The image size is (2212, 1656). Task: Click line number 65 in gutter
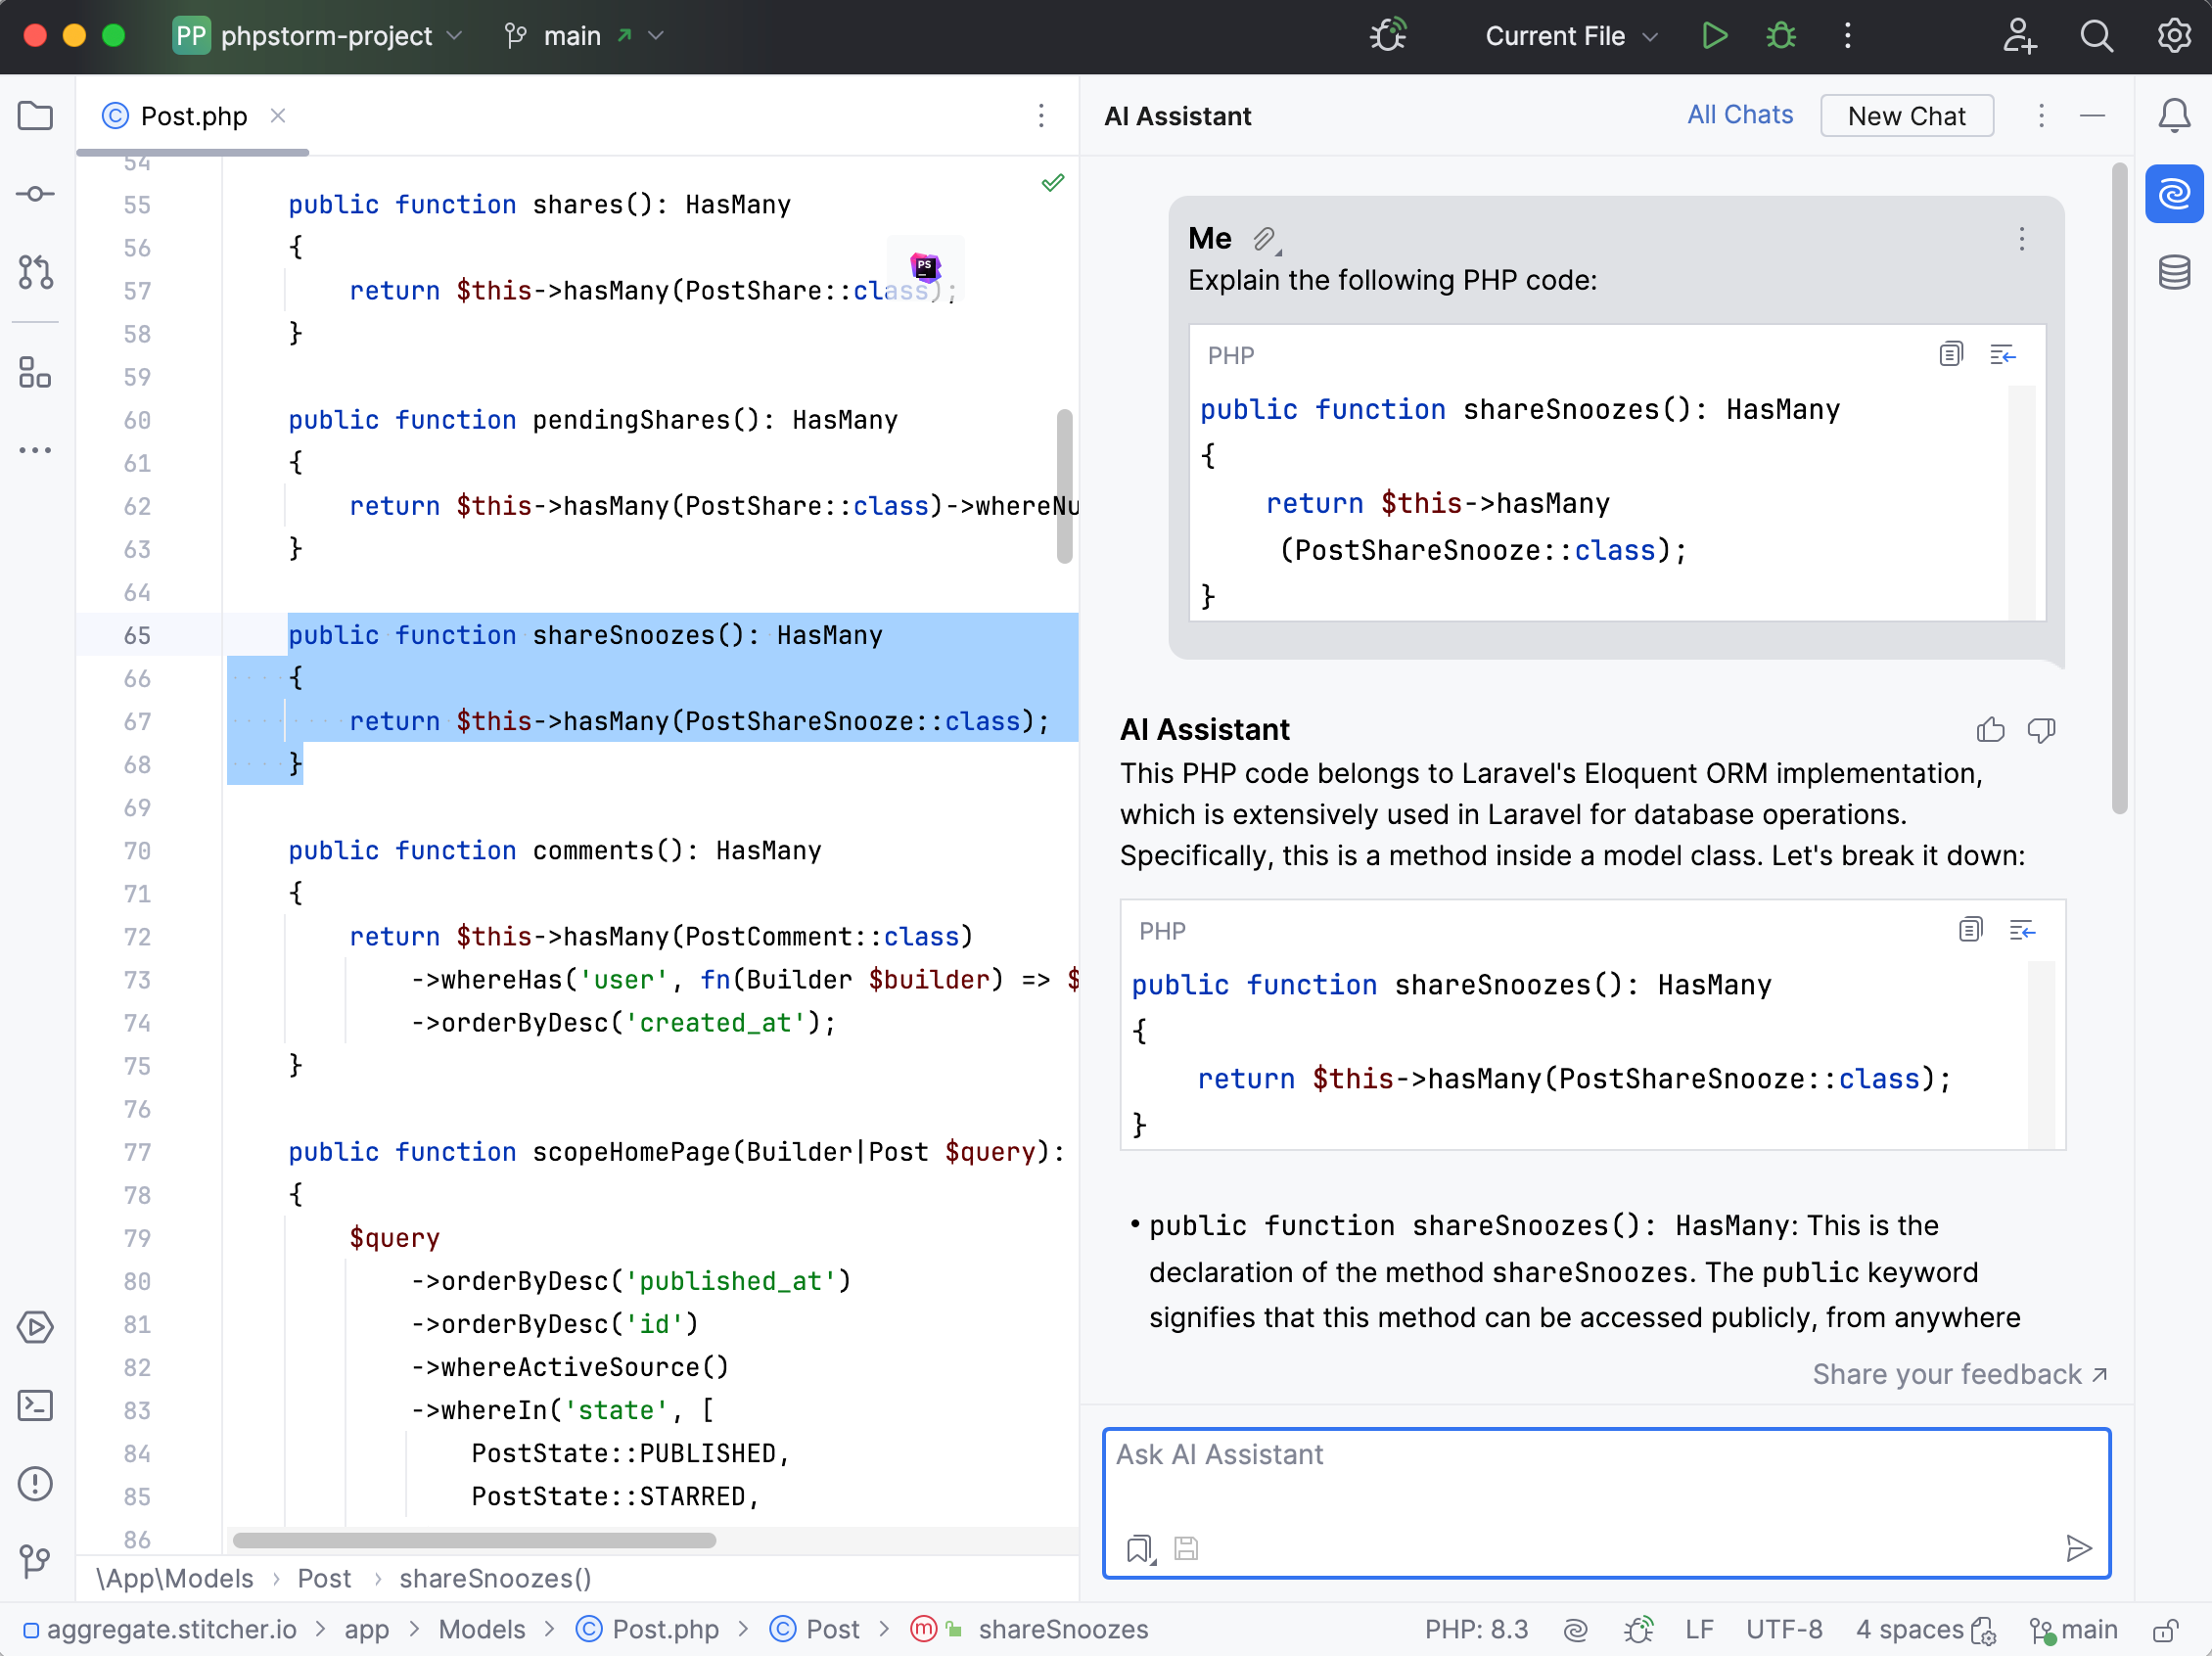[137, 636]
